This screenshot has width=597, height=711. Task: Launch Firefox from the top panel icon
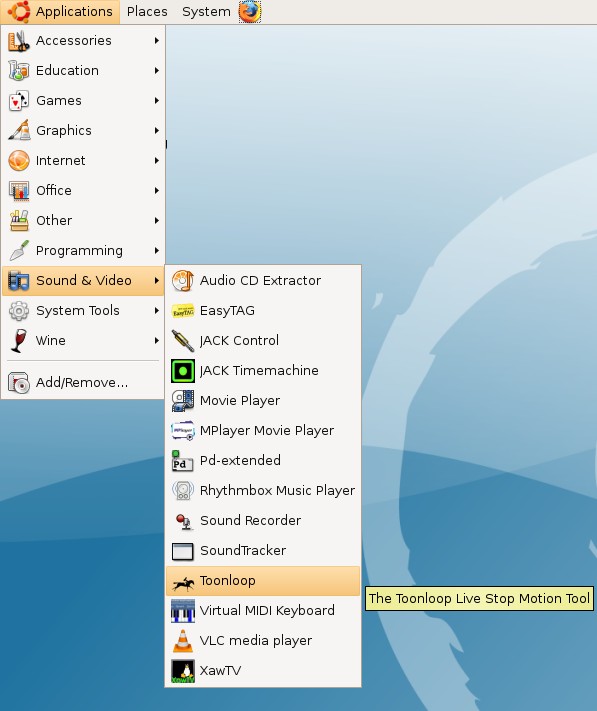click(250, 12)
